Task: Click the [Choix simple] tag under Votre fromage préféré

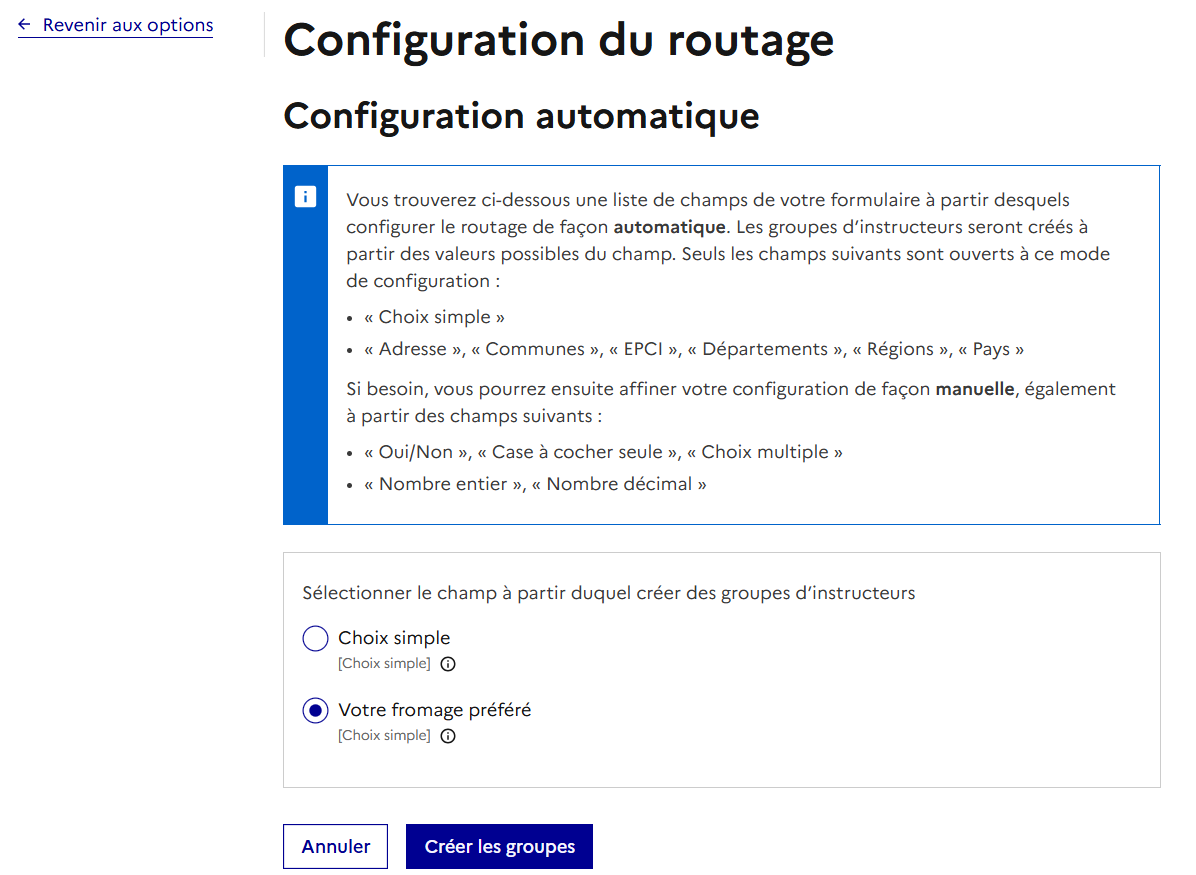Action: click(x=384, y=736)
